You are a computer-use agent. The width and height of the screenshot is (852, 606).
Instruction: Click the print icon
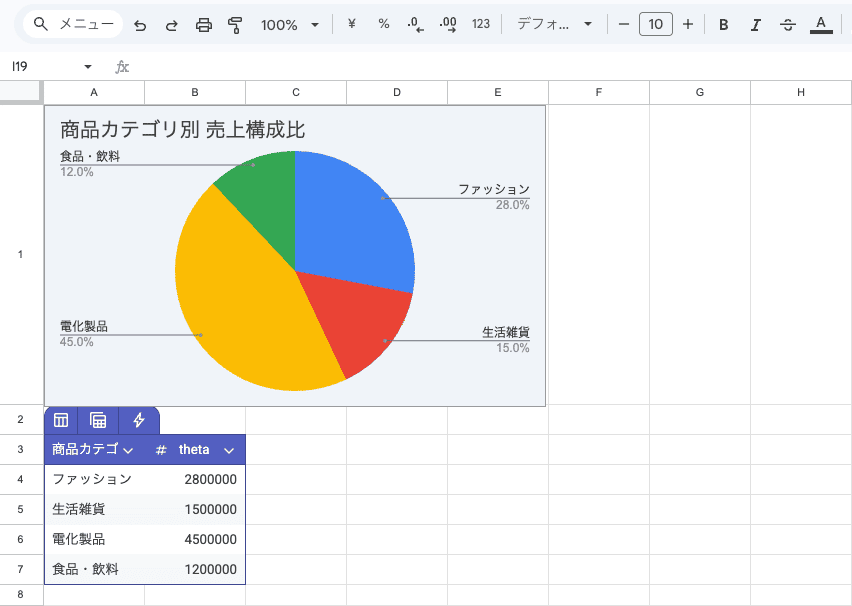point(204,24)
